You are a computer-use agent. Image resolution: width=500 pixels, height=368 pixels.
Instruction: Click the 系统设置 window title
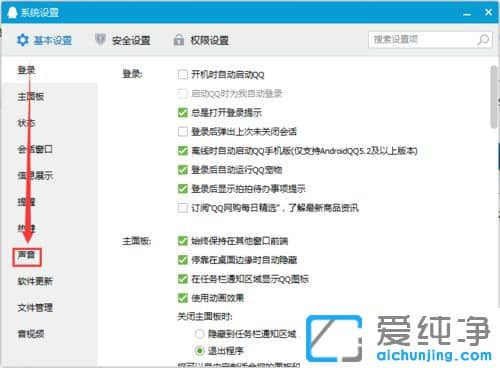click(x=40, y=13)
